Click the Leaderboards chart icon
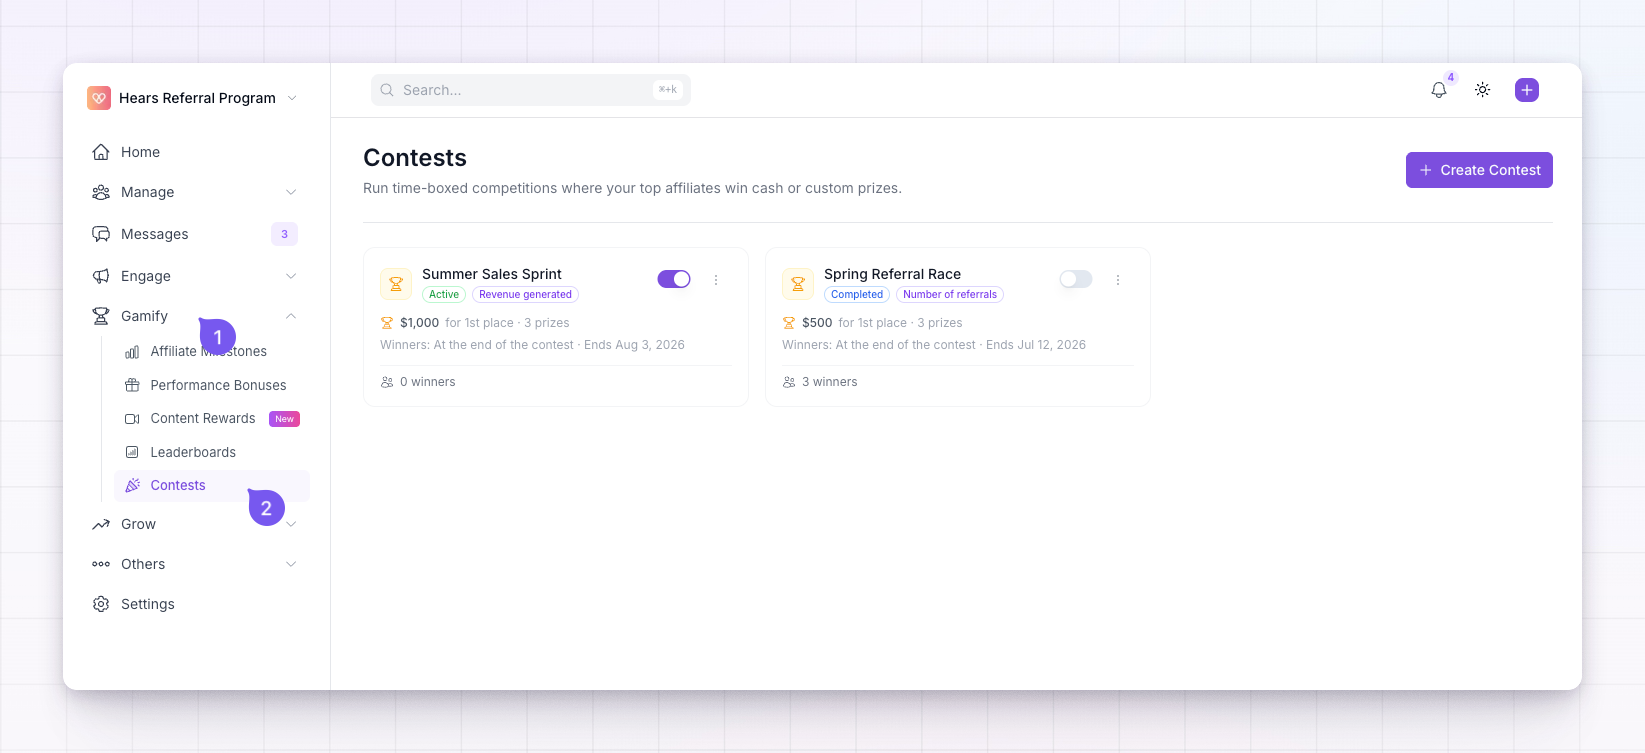 132,452
